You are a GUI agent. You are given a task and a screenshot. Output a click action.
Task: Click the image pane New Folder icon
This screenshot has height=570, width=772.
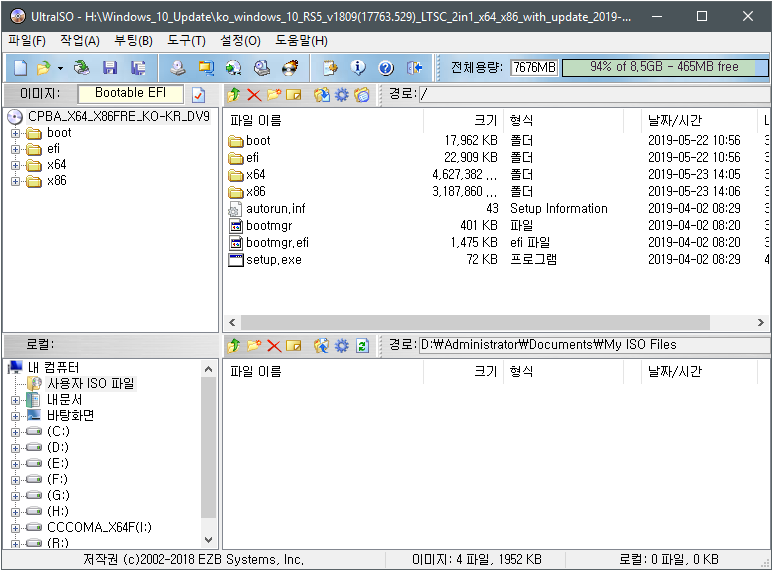[274, 95]
